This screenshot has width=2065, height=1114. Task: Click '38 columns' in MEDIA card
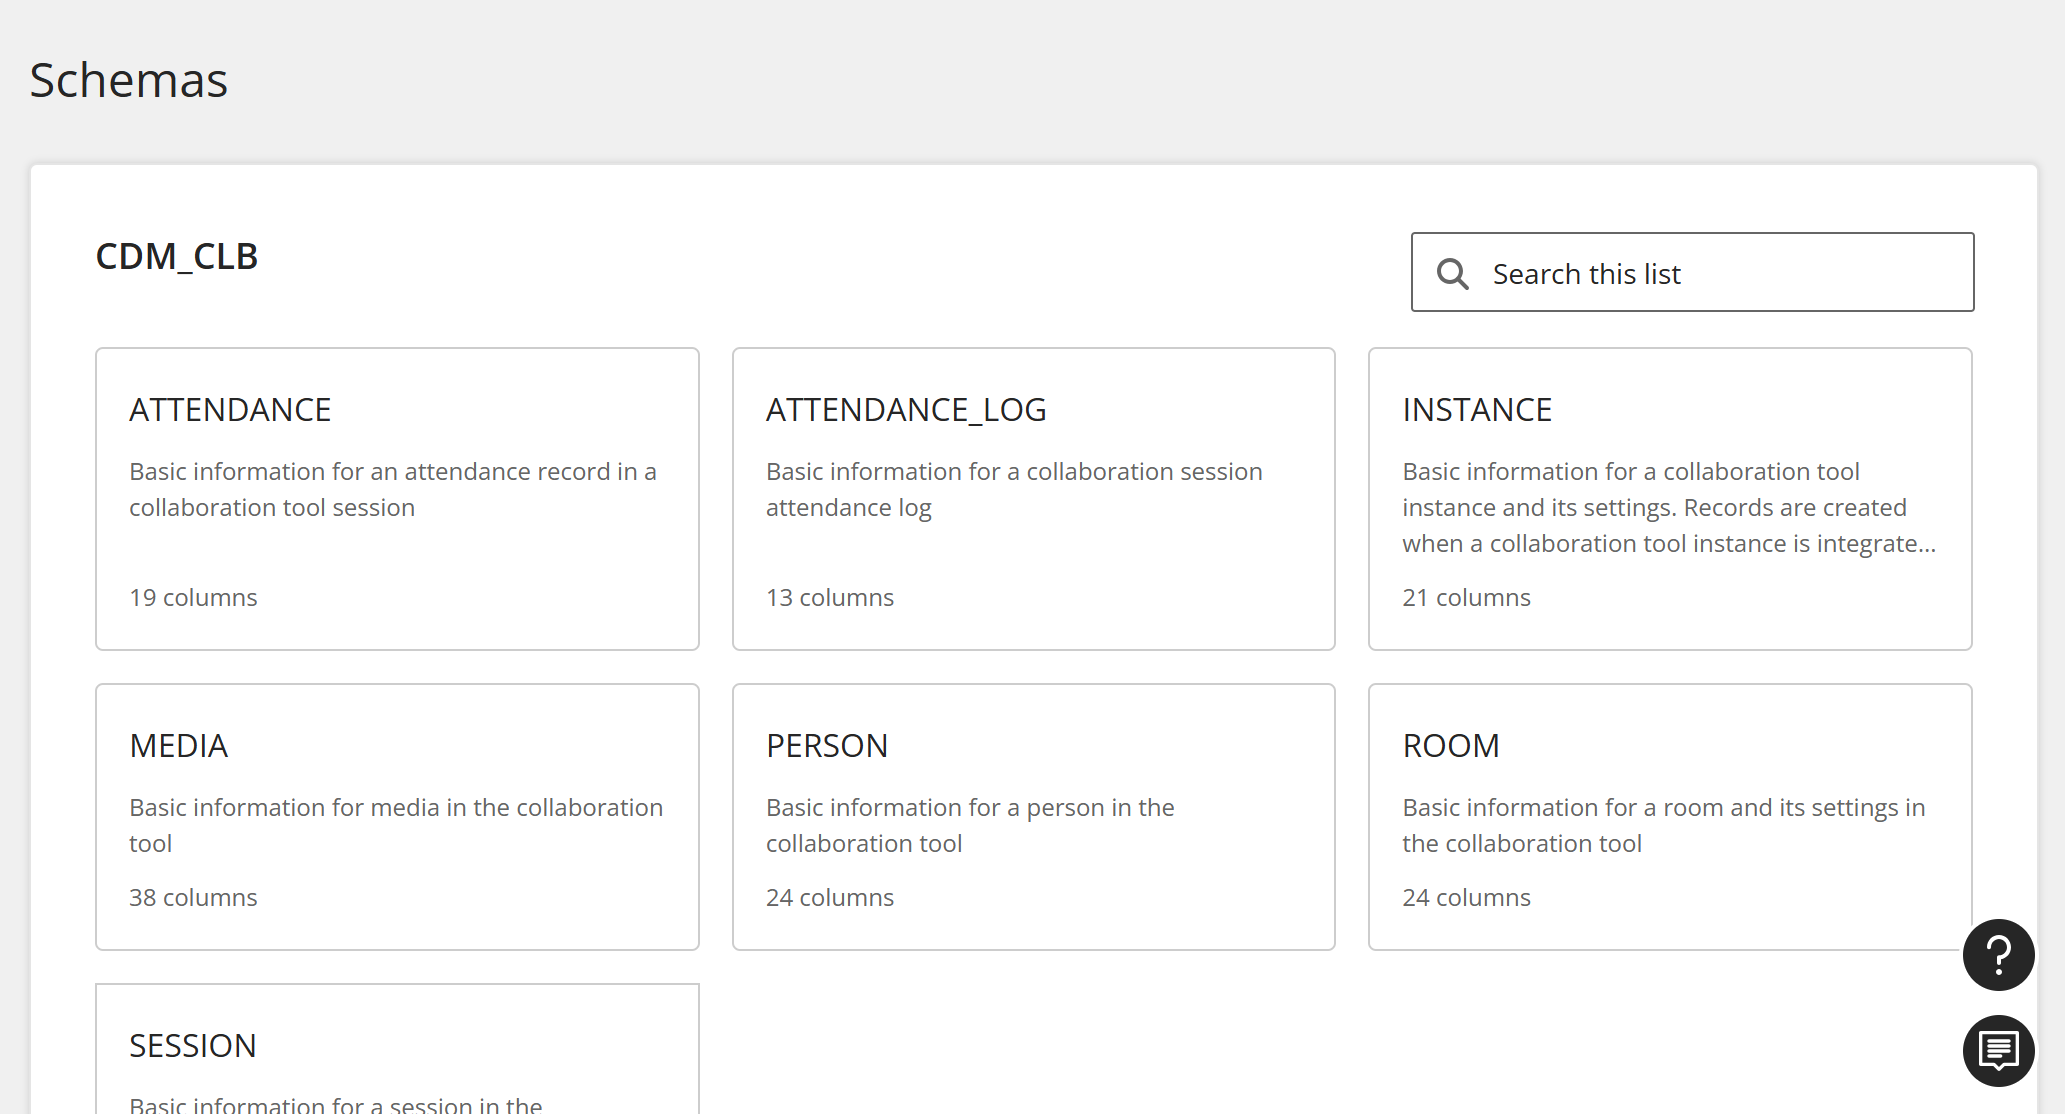193,897
